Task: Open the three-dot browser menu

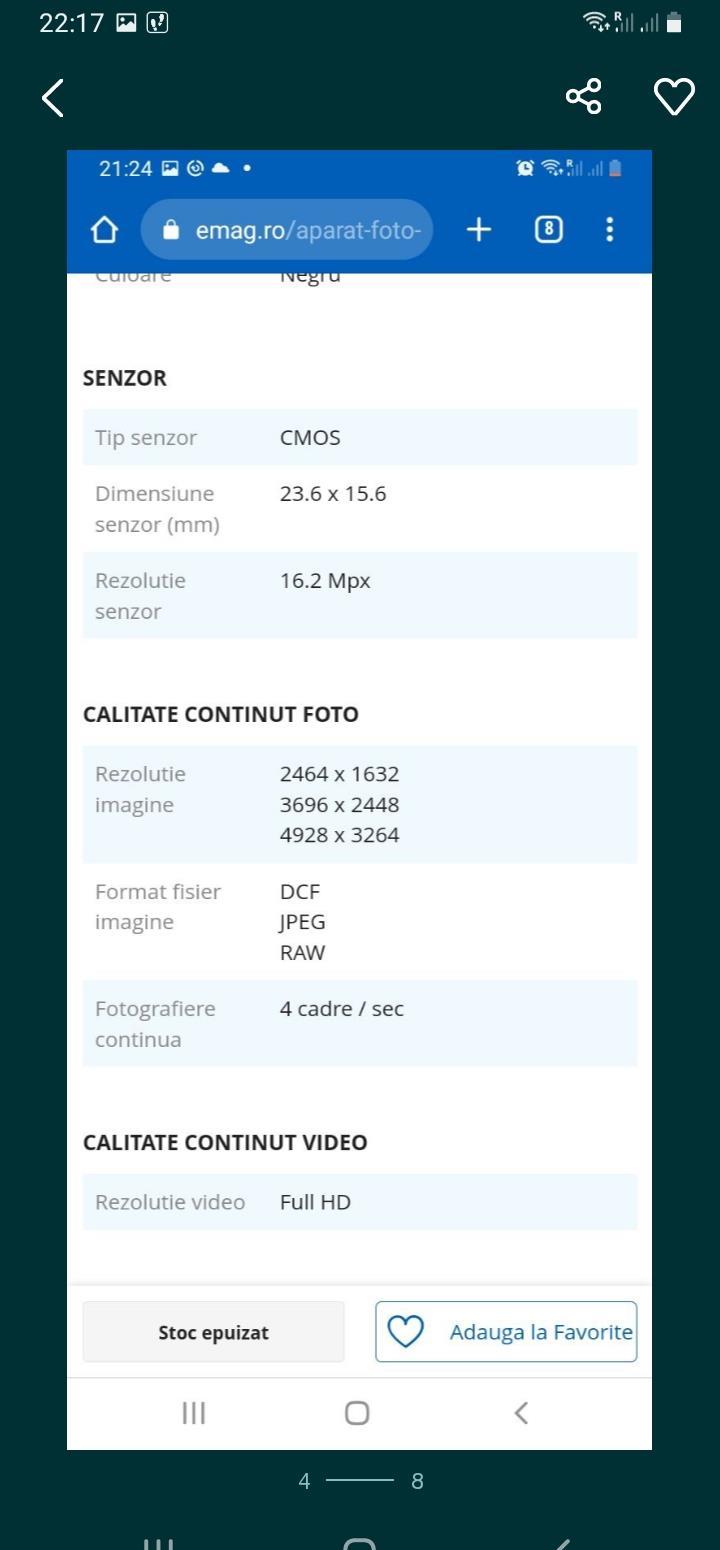Action: coord(610,230)
